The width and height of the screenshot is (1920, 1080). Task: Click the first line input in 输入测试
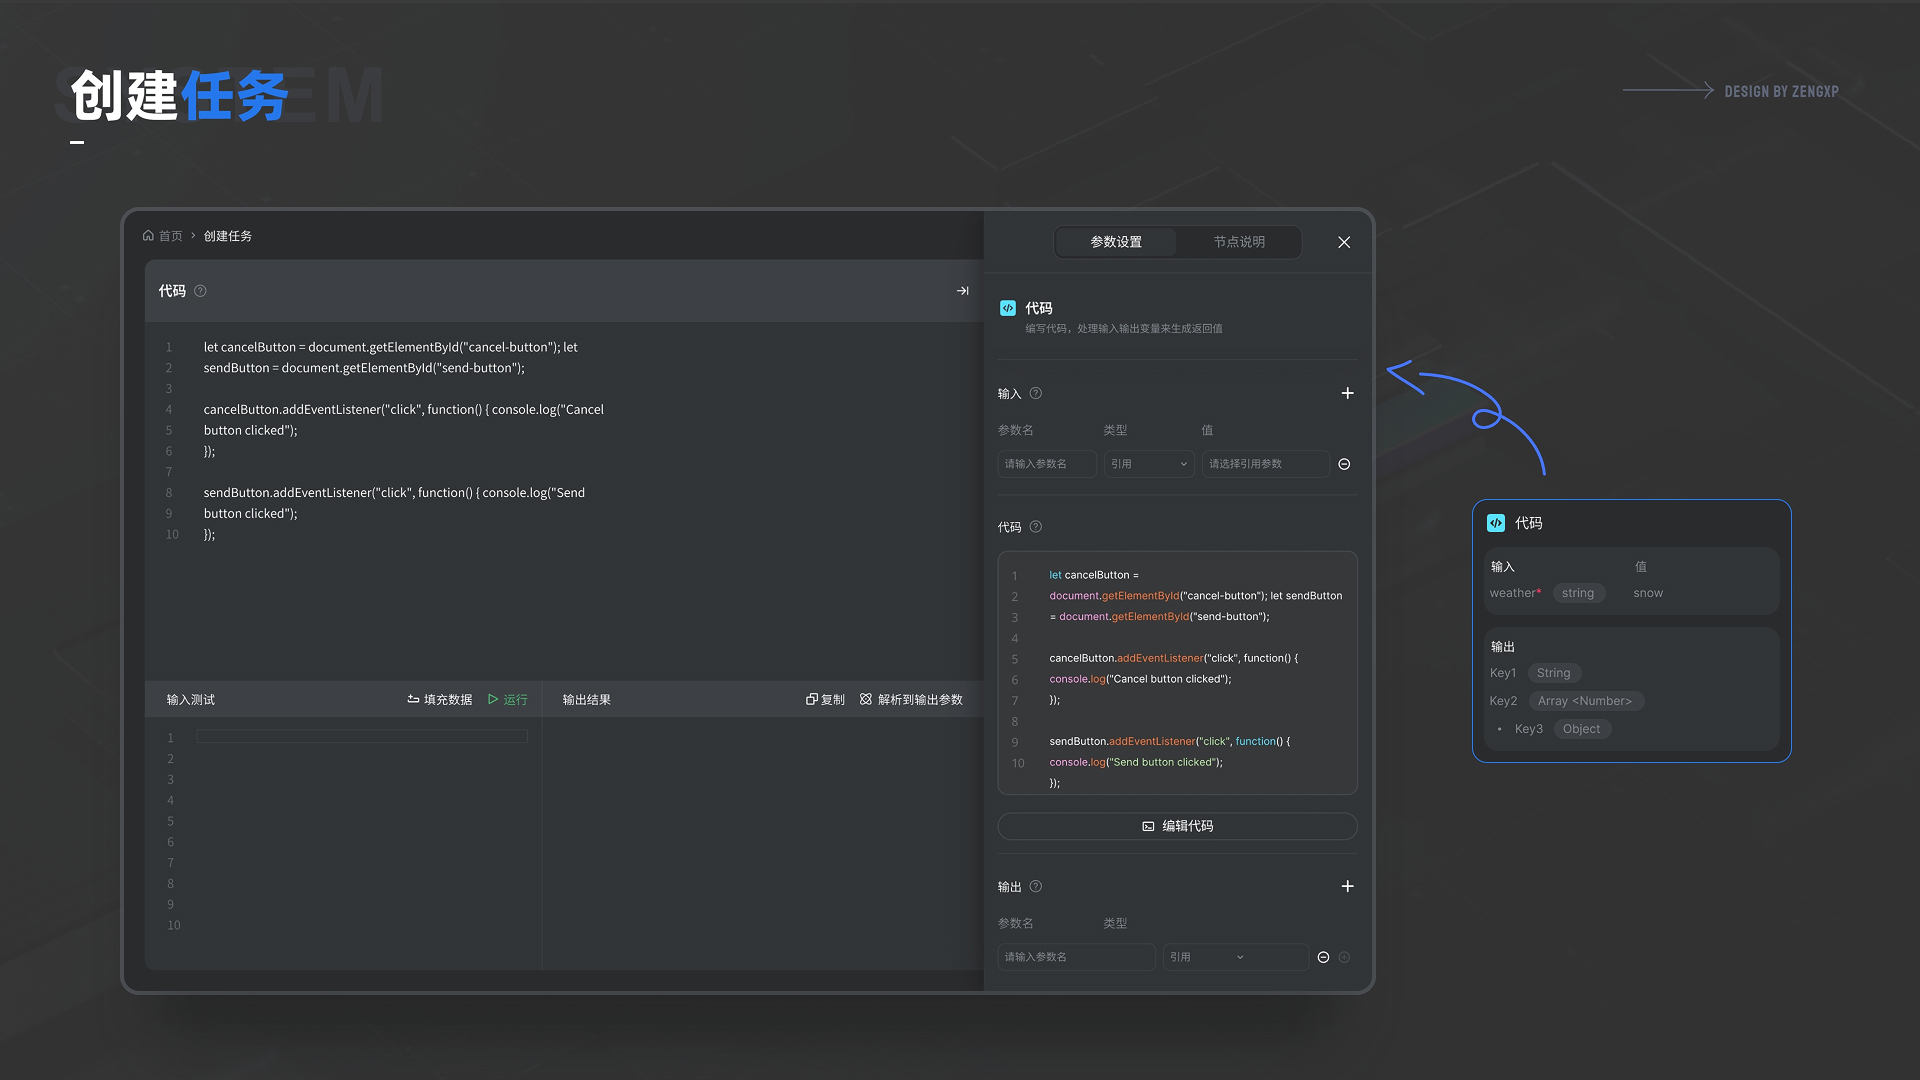[x=362, y=737]
